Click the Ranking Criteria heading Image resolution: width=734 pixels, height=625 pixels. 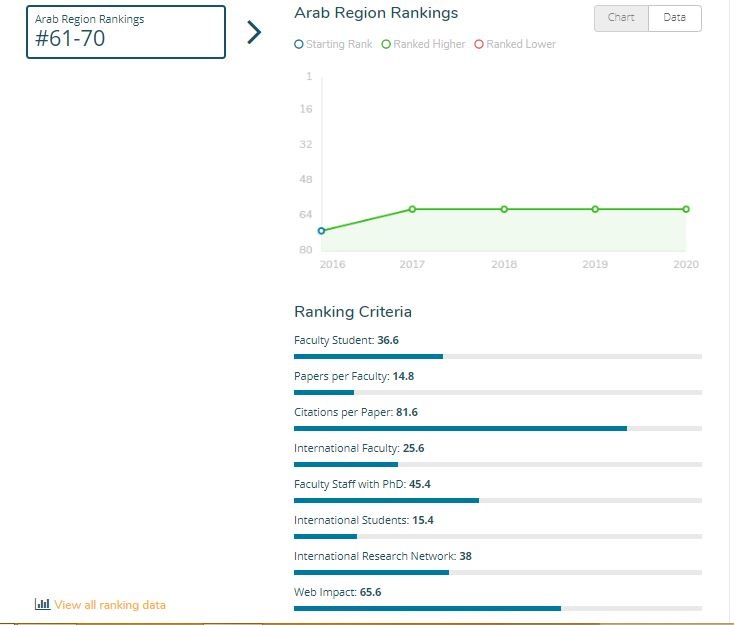point(352,312)
